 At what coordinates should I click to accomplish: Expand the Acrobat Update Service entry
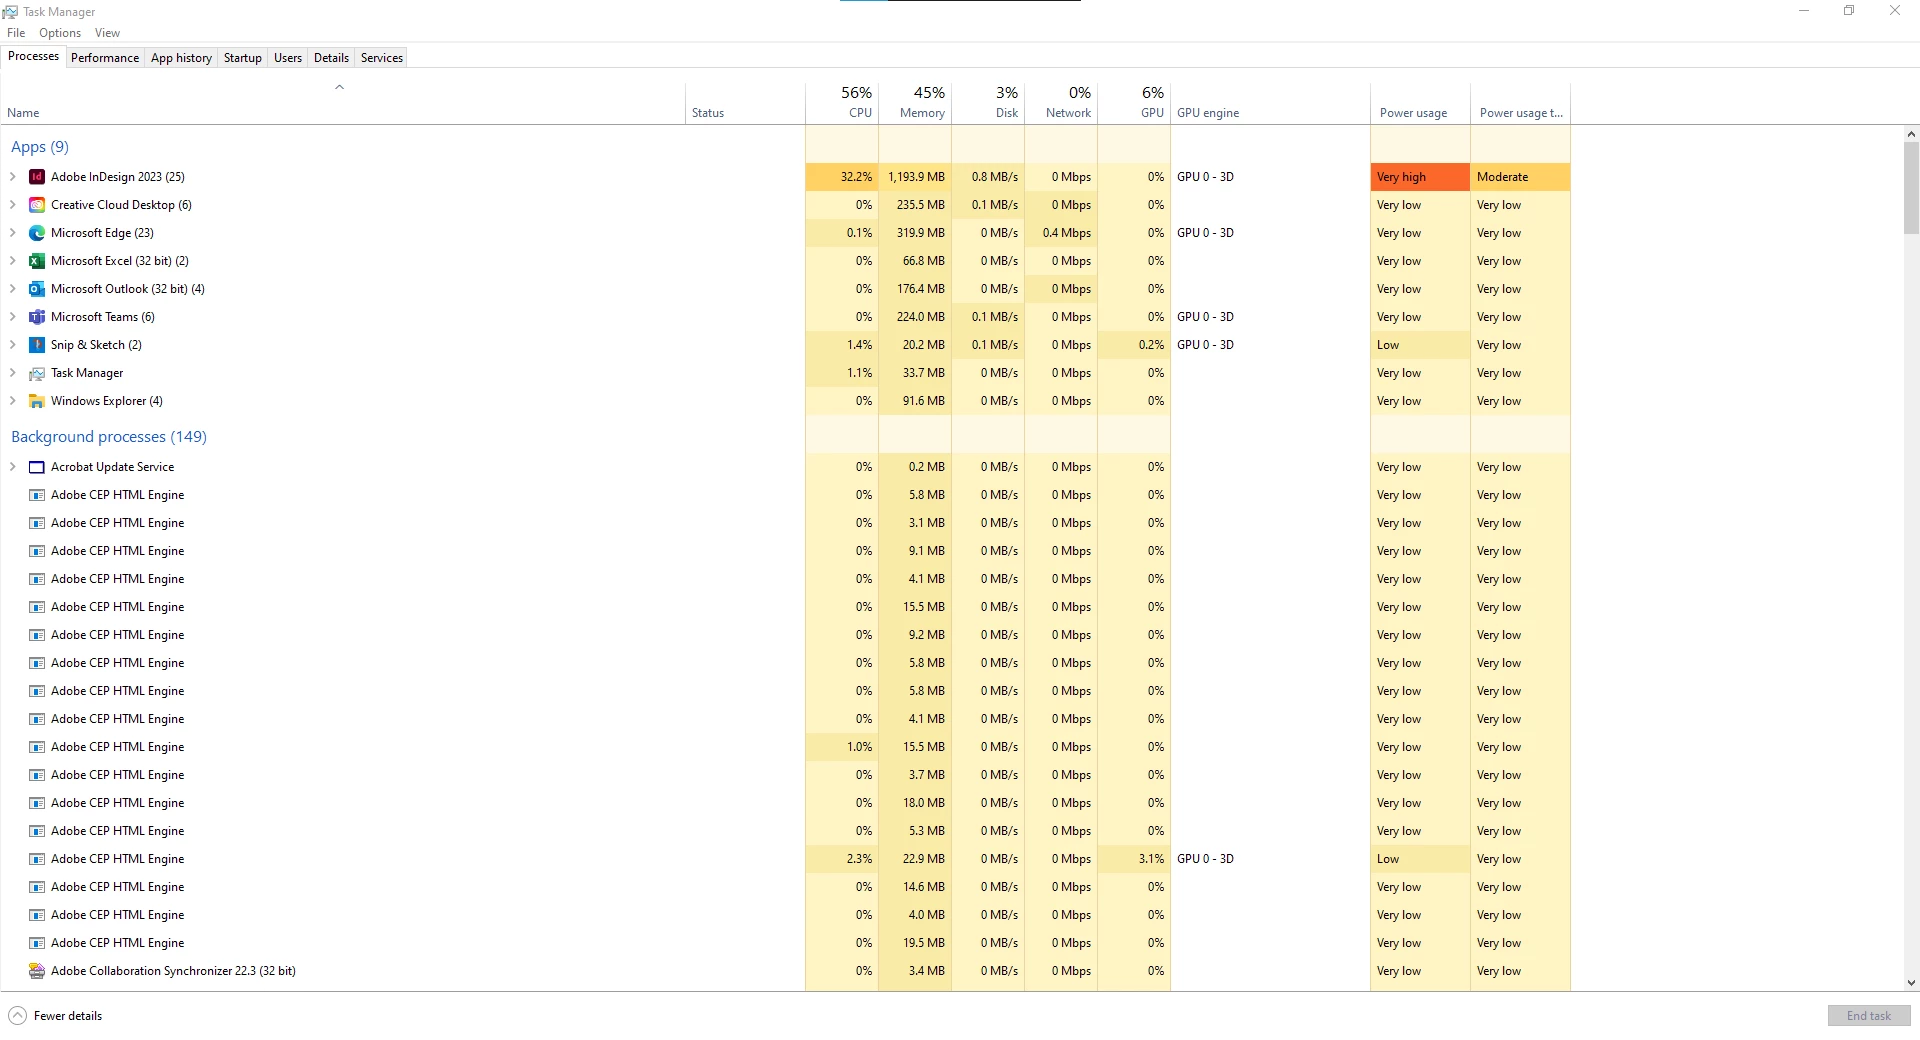[x=13, y=467]
